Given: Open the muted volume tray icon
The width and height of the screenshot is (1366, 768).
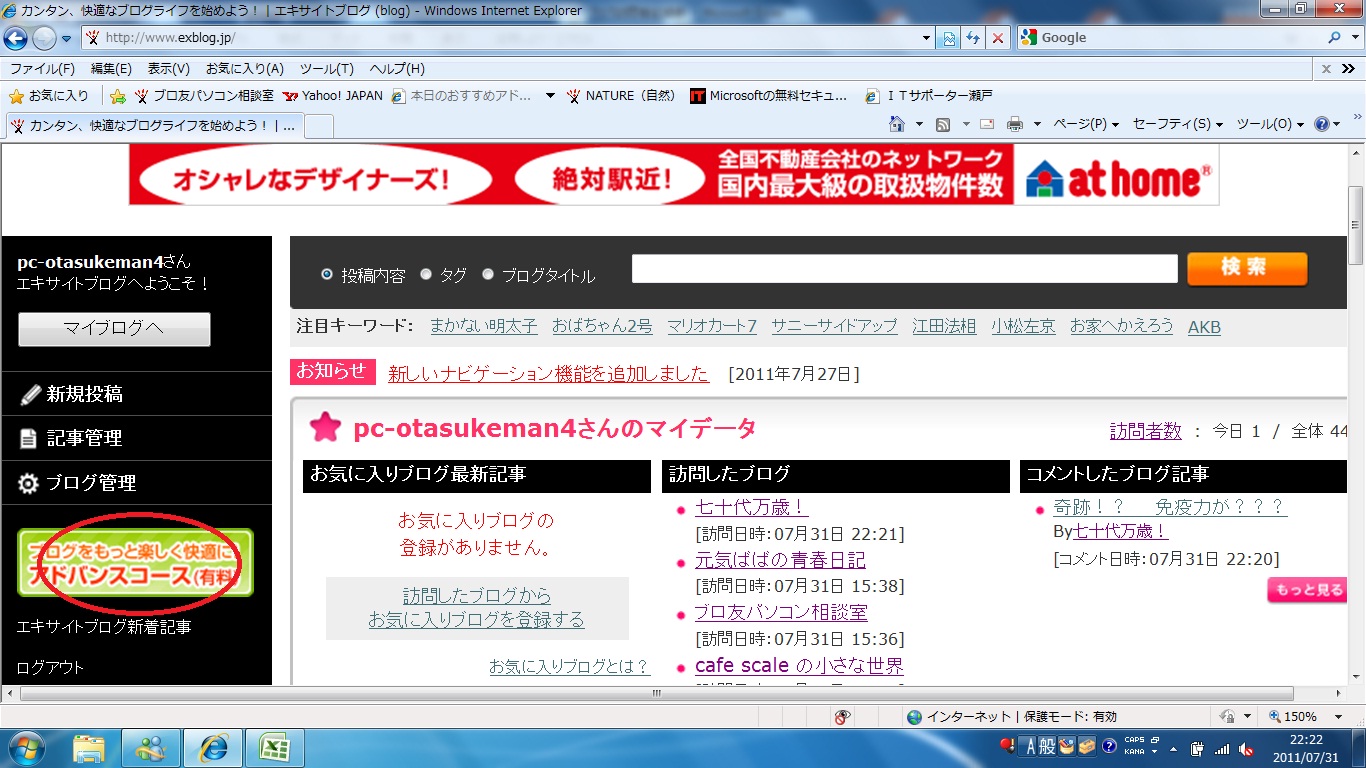Looking at the screenshot, I should tap(1246, 748).
